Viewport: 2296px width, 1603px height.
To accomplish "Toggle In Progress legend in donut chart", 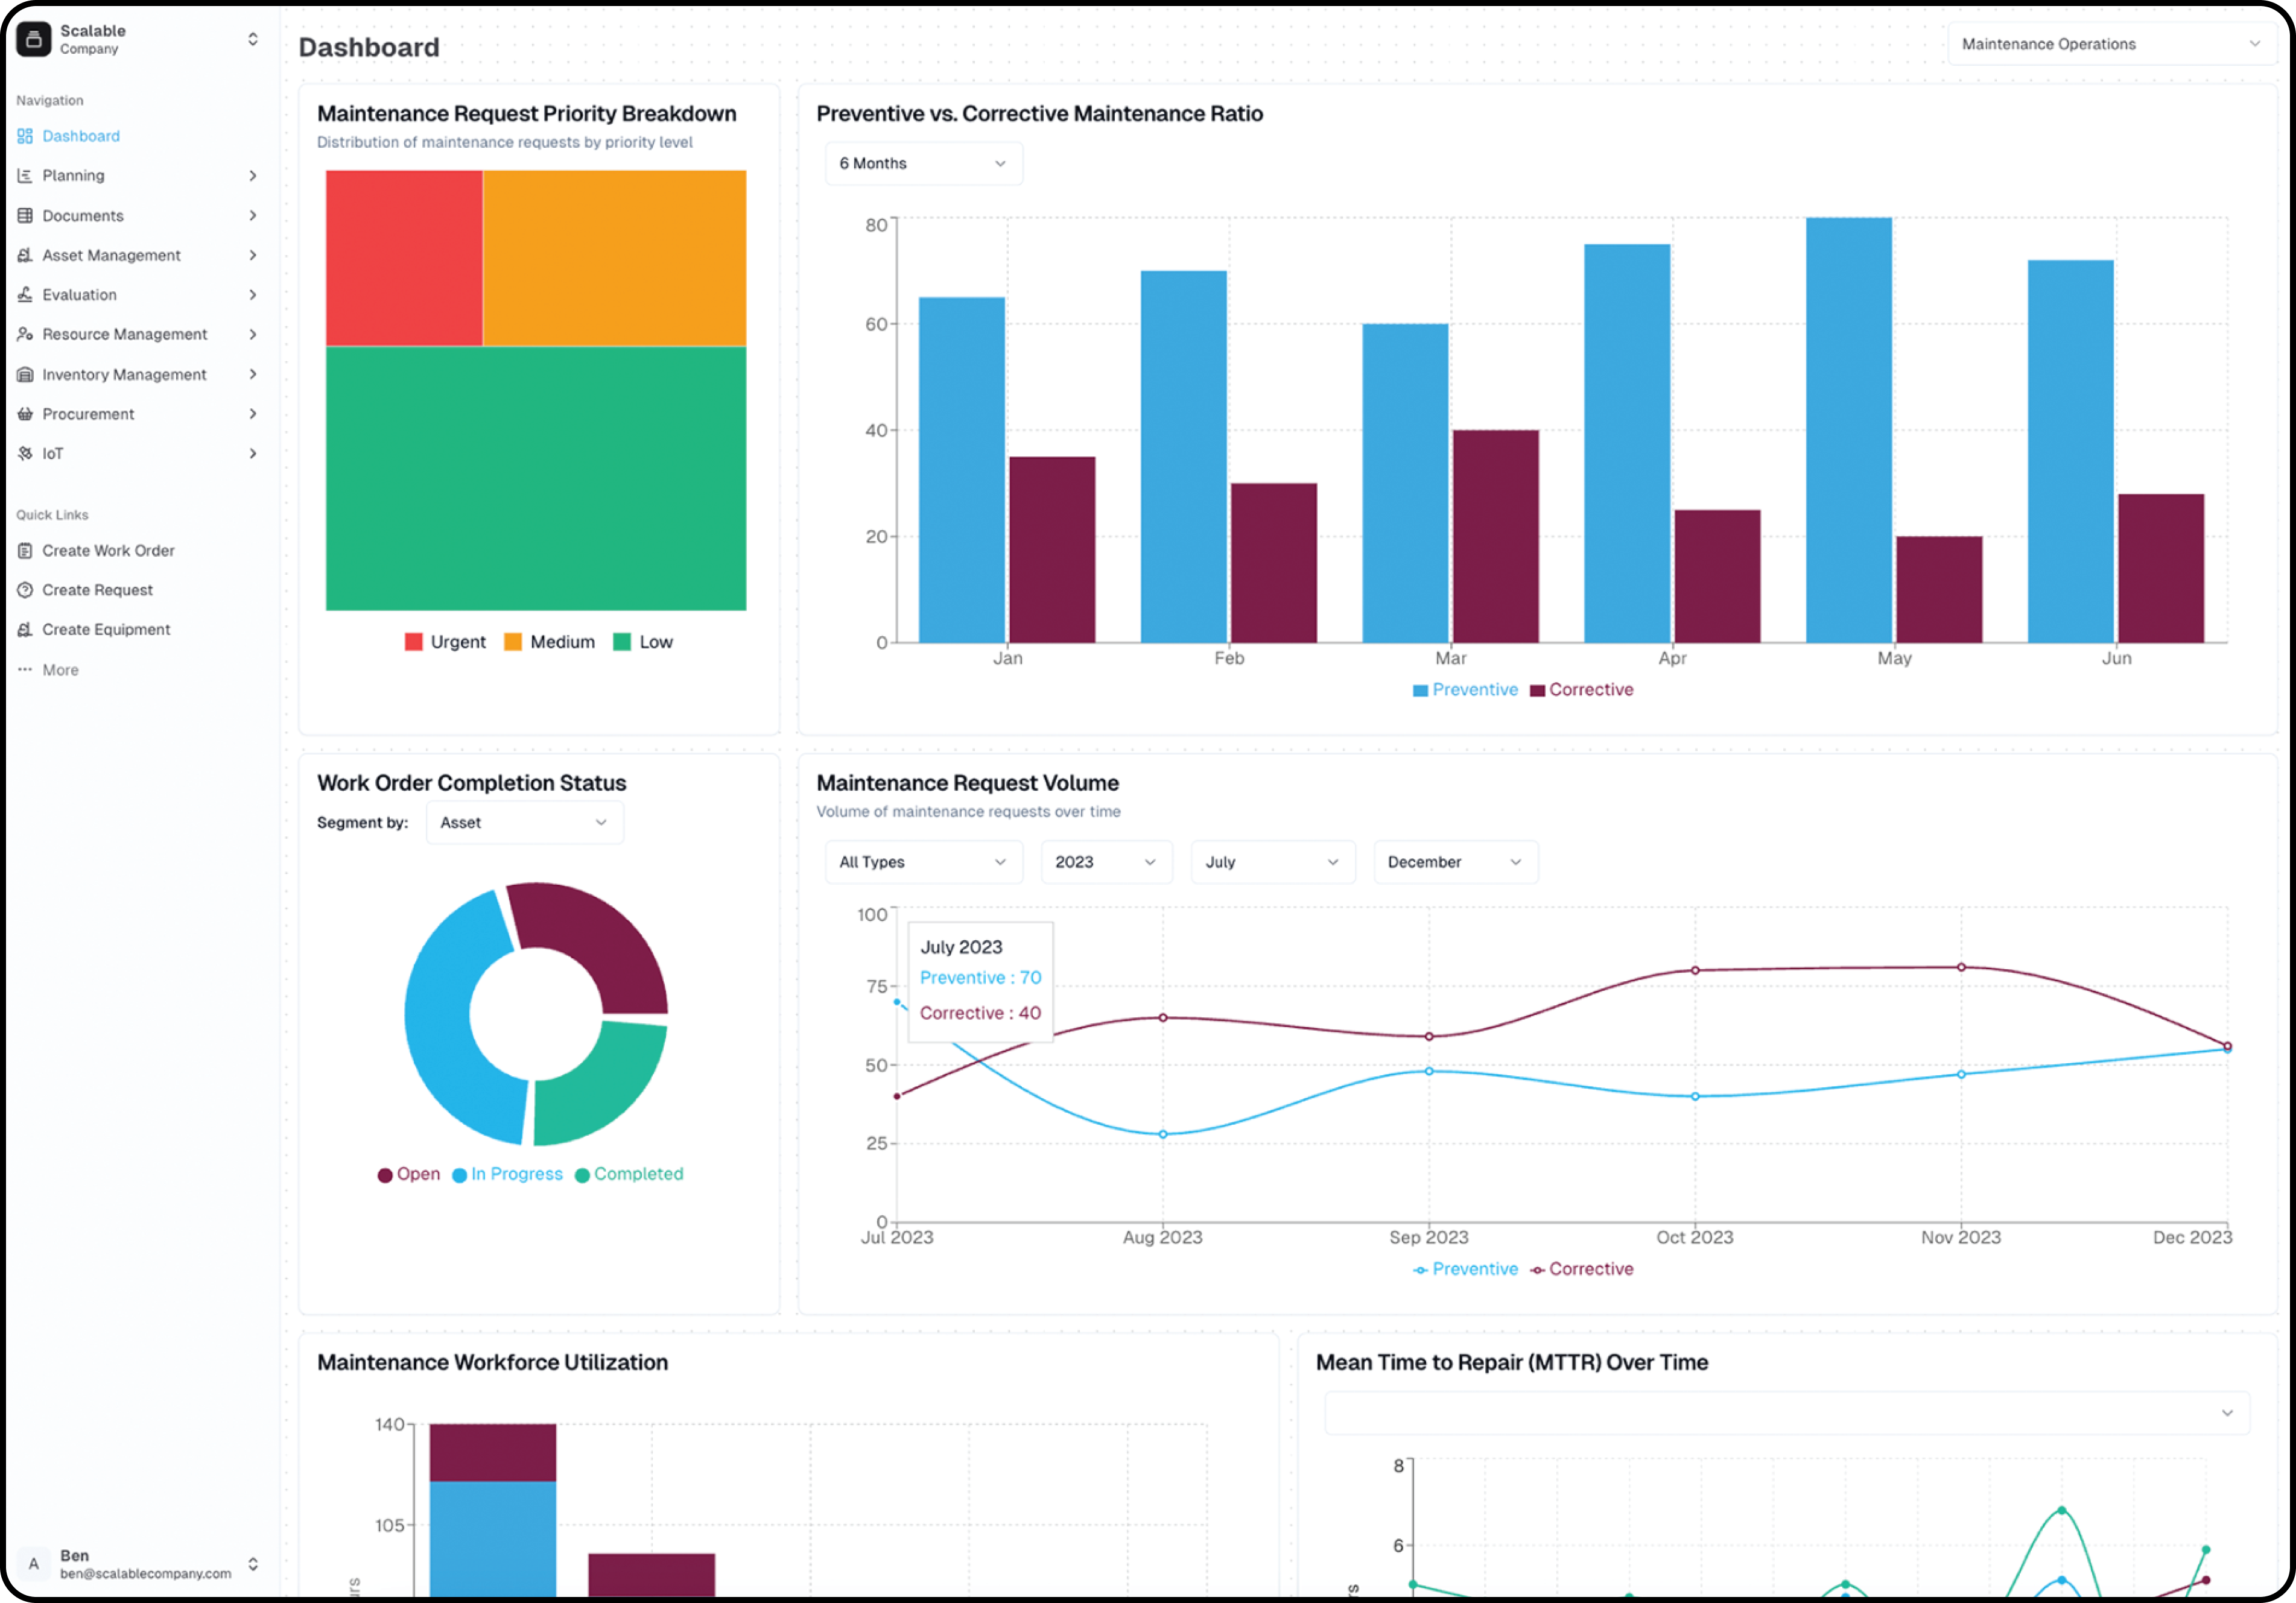I will pyautogui.click(x=507, y=1175).
